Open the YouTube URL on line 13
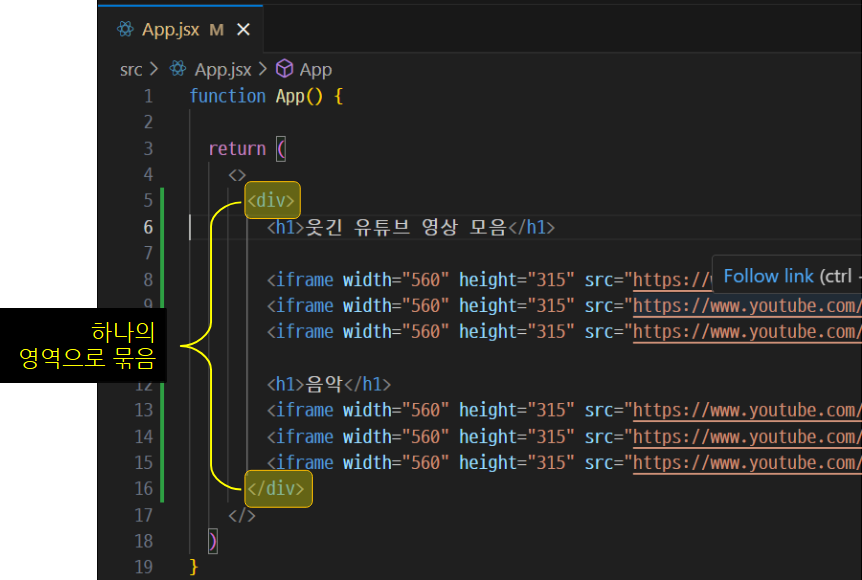Image resolution: width=862 pixels, height=580 pixels. click(x=745, y=410)
